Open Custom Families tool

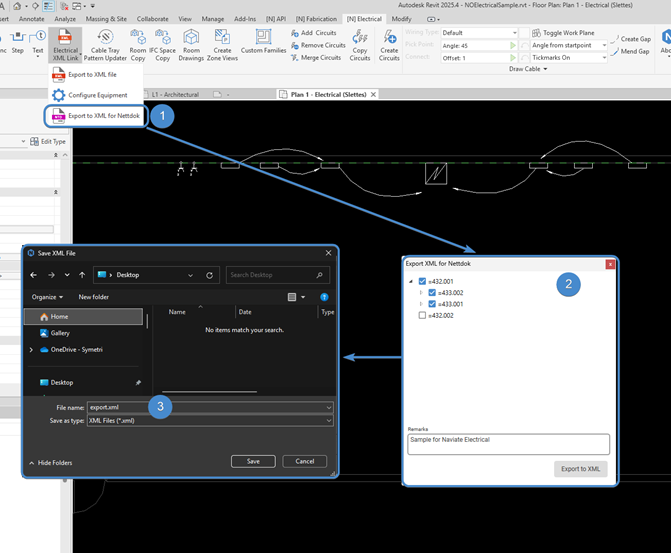[x=263, y=42]
